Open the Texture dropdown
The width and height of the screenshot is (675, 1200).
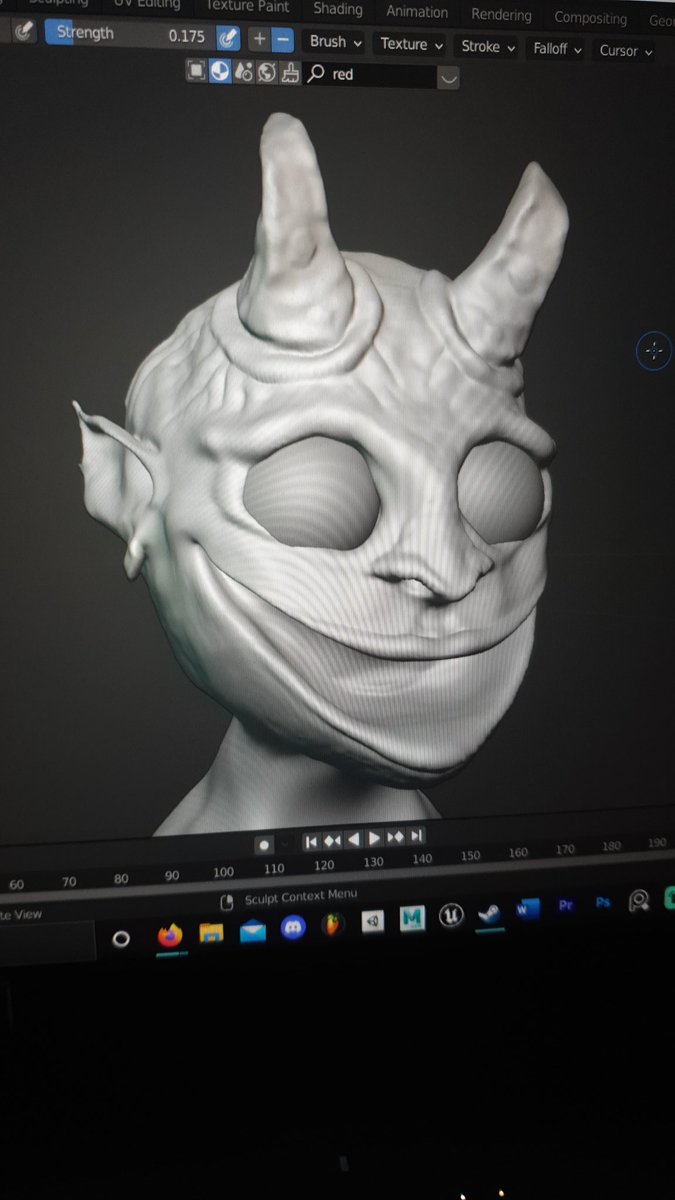[x=411, y=44]
